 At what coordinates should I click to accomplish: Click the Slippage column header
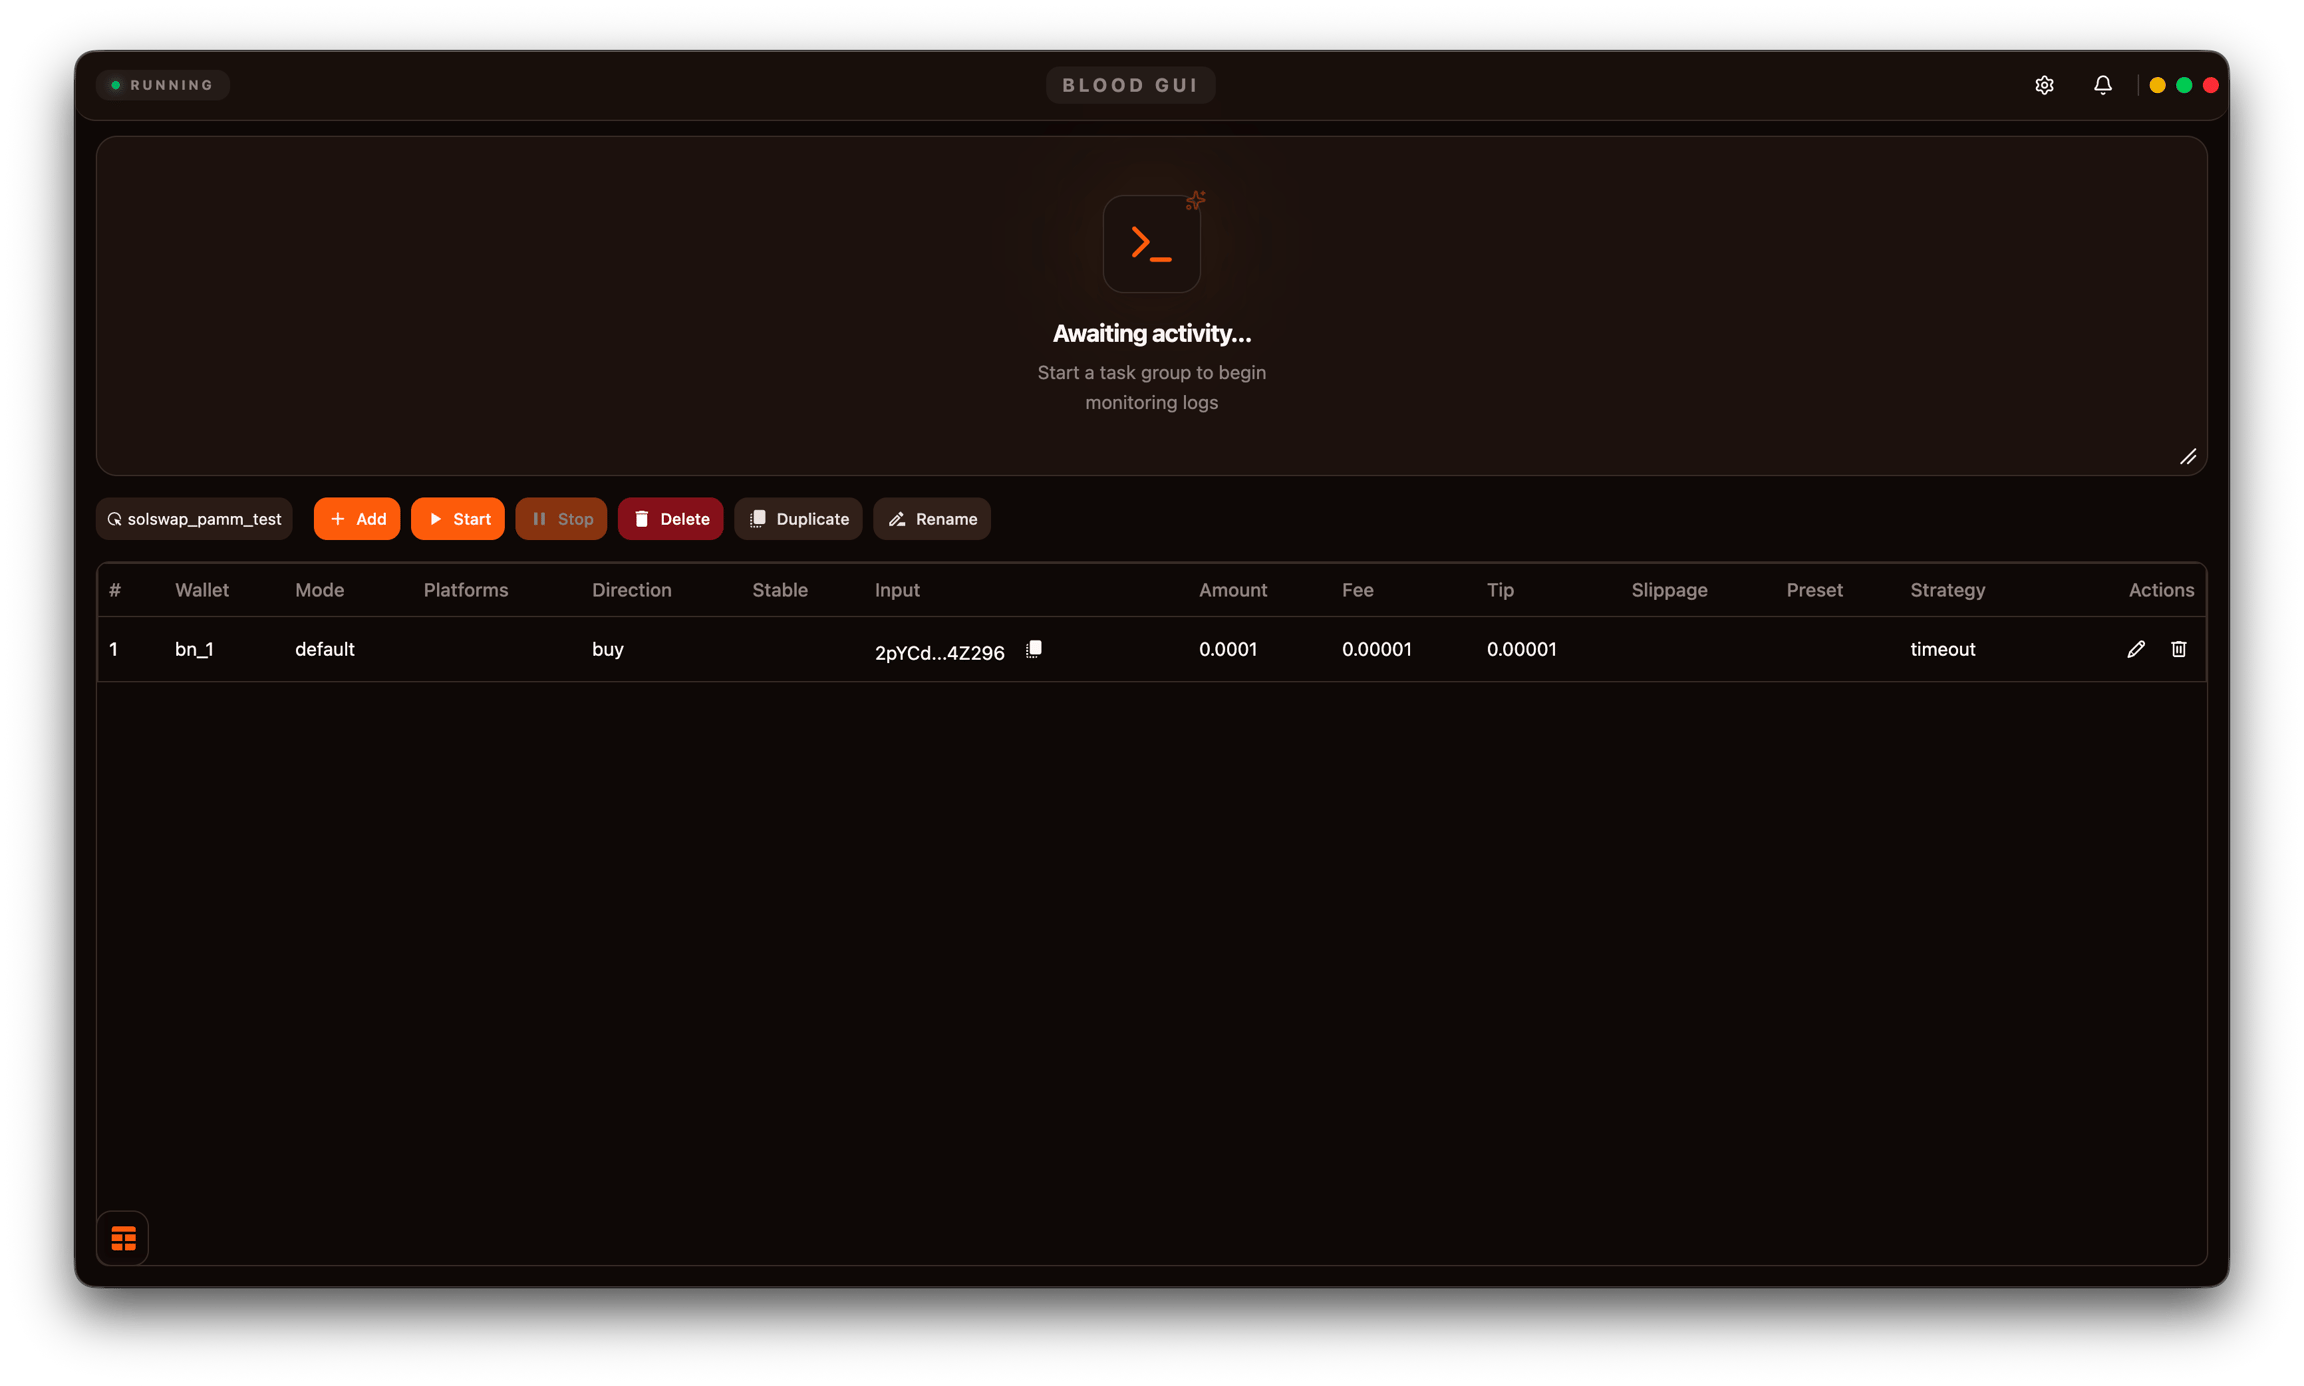(x=1669, y=590)
